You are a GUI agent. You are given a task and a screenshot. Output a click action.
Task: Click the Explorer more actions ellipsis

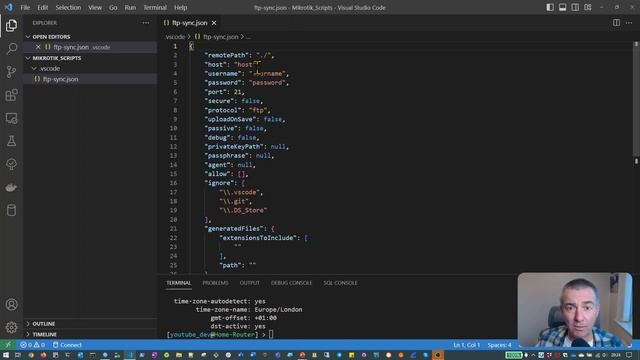pos(146,23)
